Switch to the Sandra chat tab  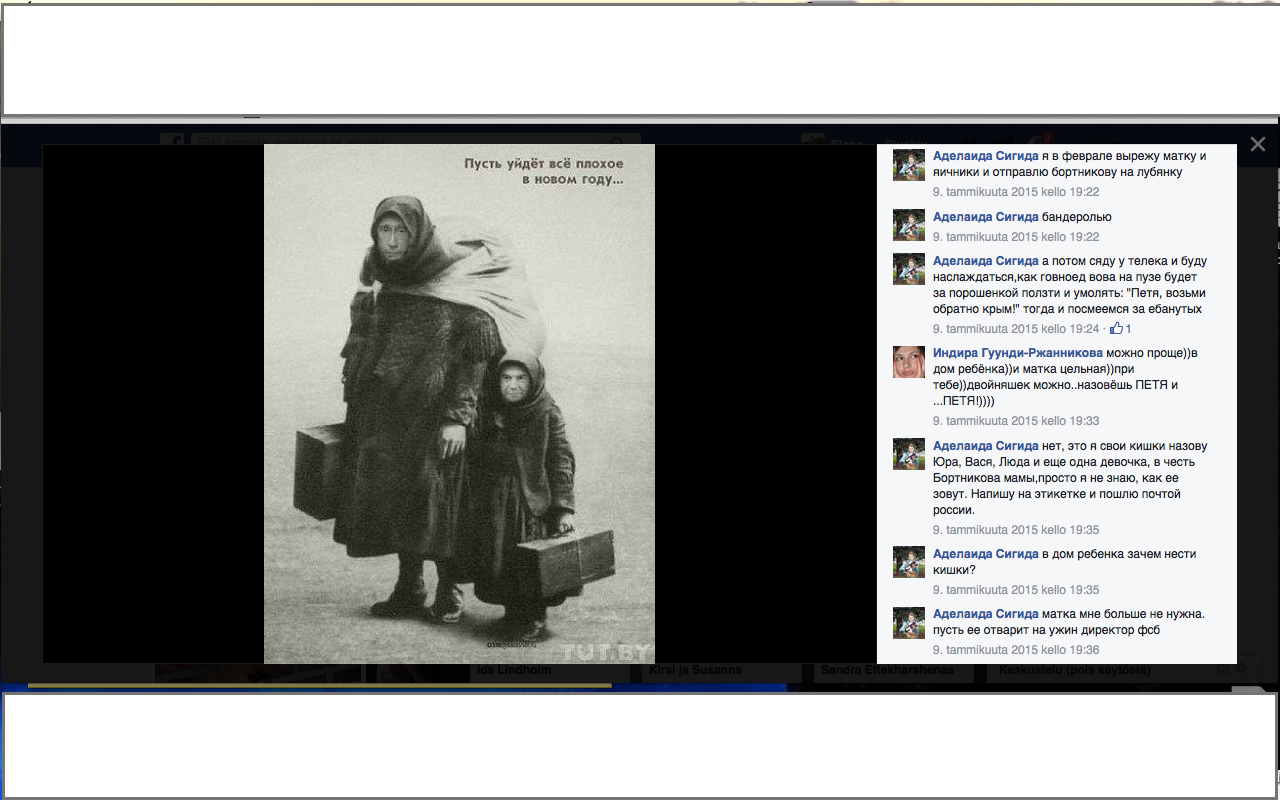pos(887,670)
